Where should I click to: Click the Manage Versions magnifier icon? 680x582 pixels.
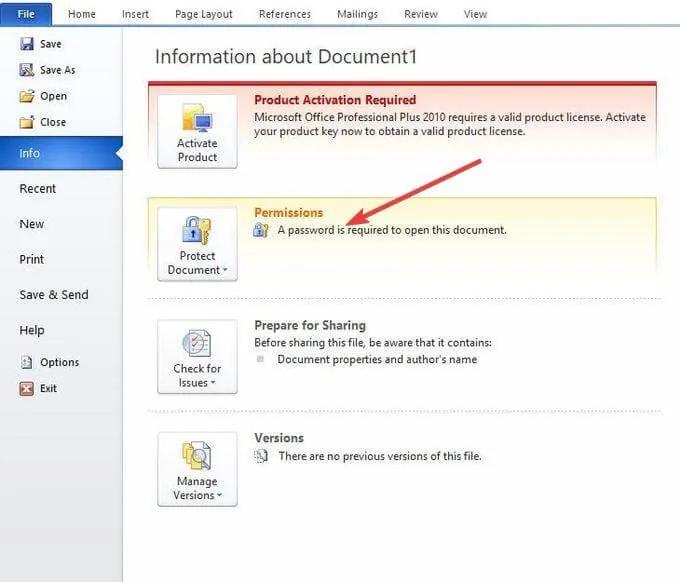(197, 455)
